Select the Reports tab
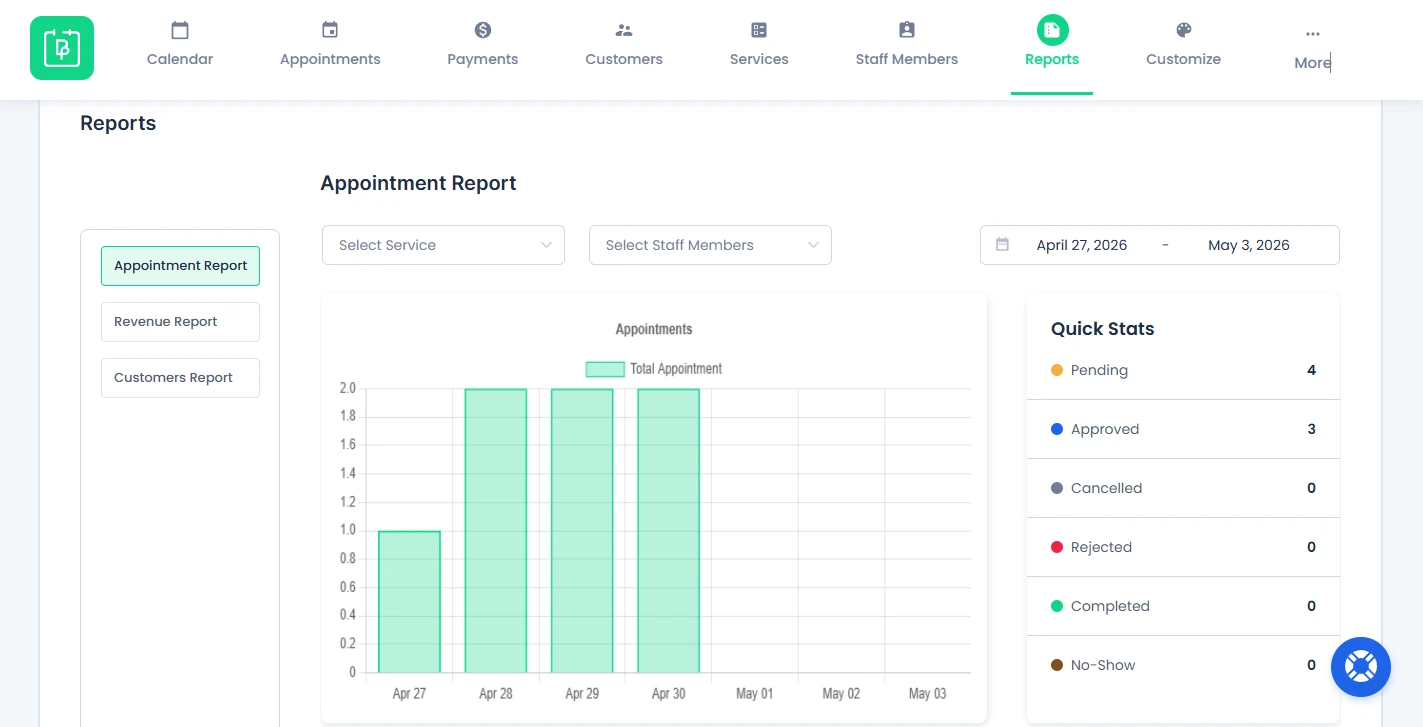The width and height of the screenshot is (1423, 727). (1052, 47)
